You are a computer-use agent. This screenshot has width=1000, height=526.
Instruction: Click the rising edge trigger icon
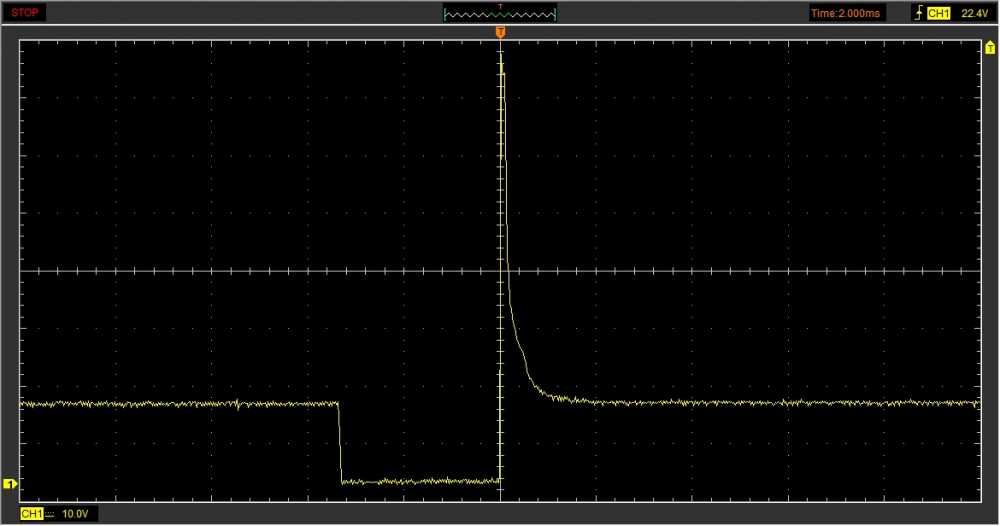[x=918, y=14]
